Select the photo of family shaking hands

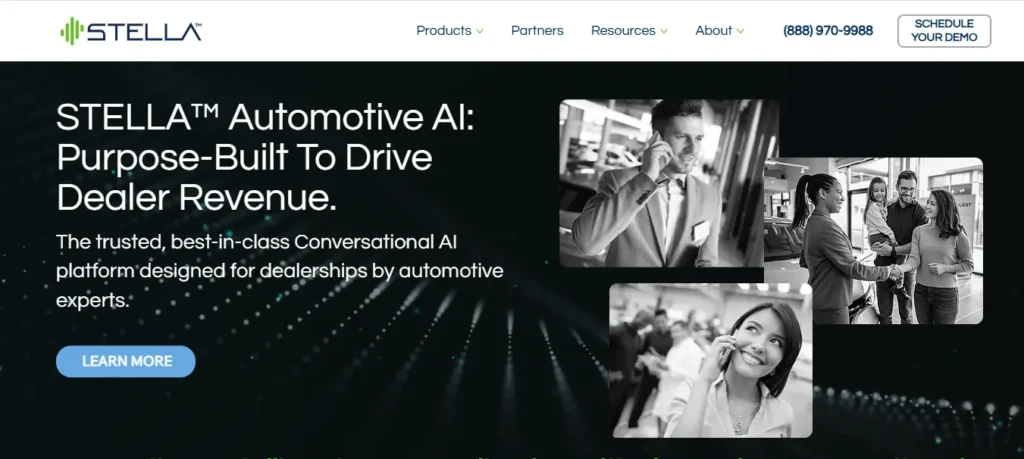click(x=873, y=241)
